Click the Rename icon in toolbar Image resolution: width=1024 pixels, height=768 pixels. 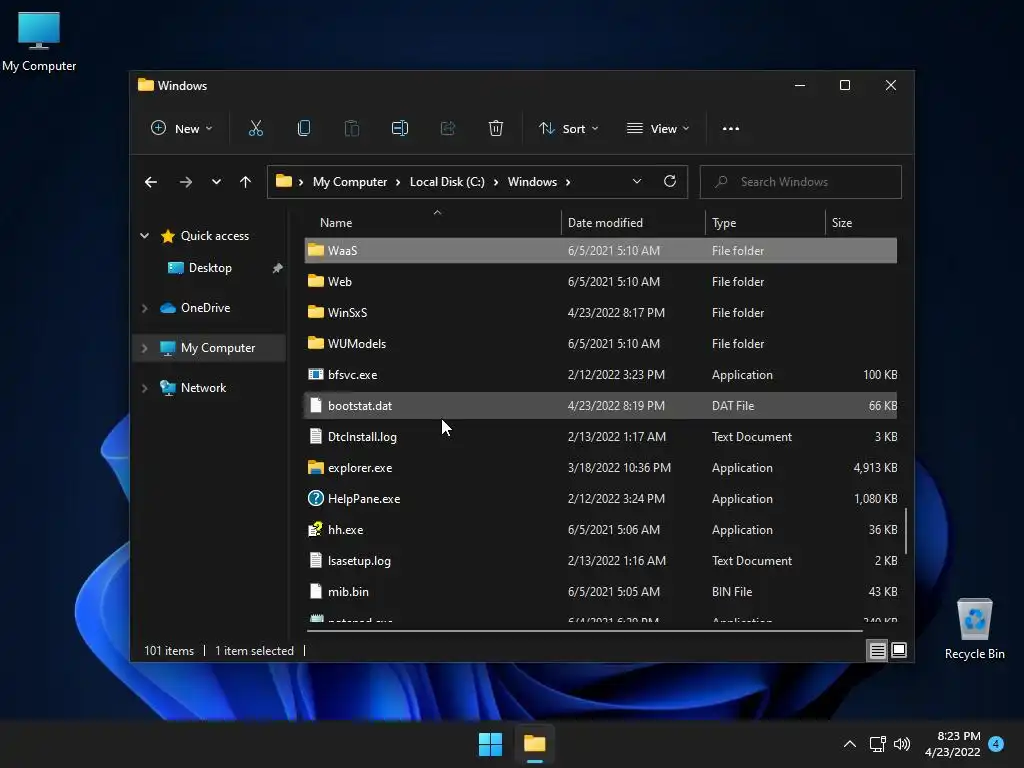[400, 129]
